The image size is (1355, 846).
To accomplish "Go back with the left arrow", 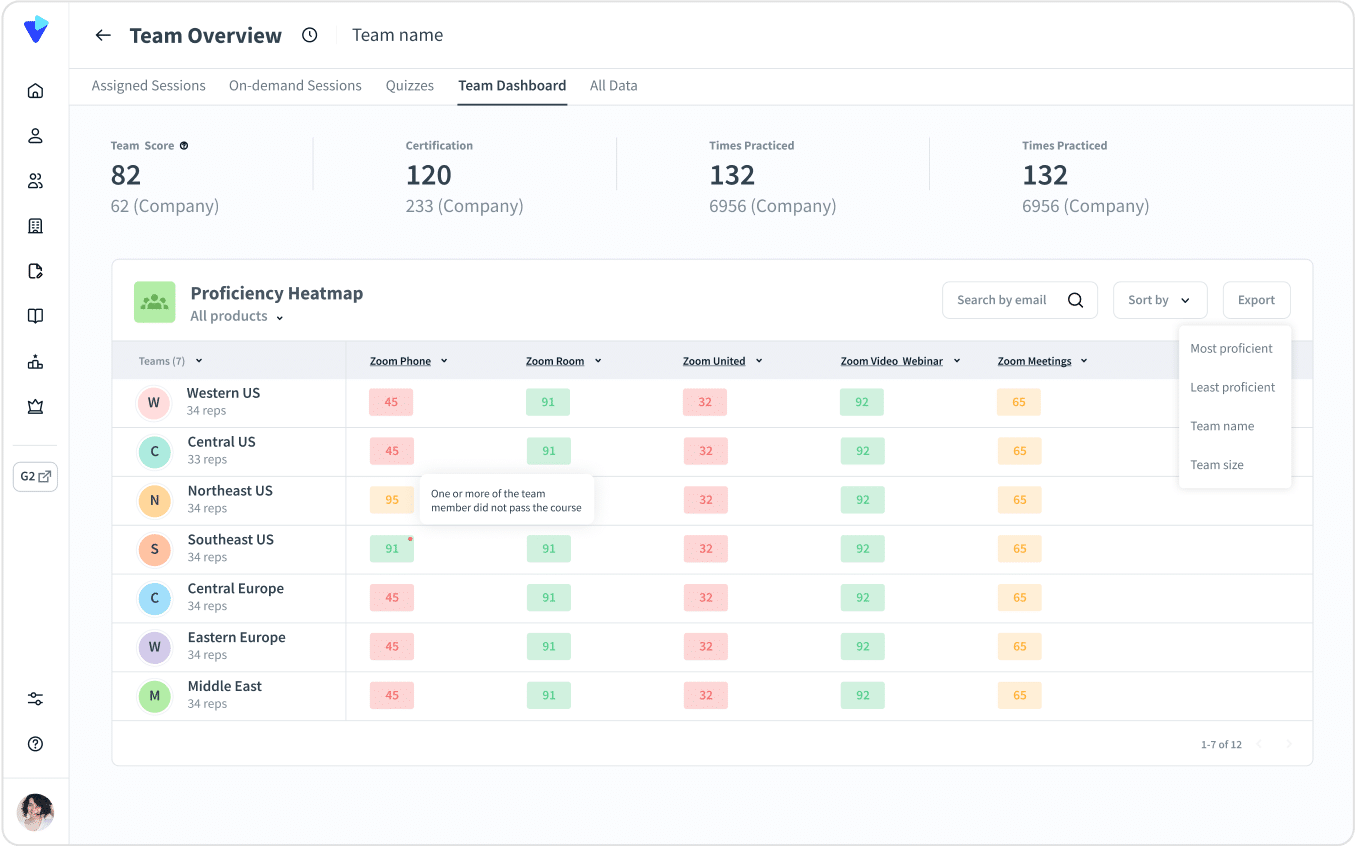I will (103, 36).
